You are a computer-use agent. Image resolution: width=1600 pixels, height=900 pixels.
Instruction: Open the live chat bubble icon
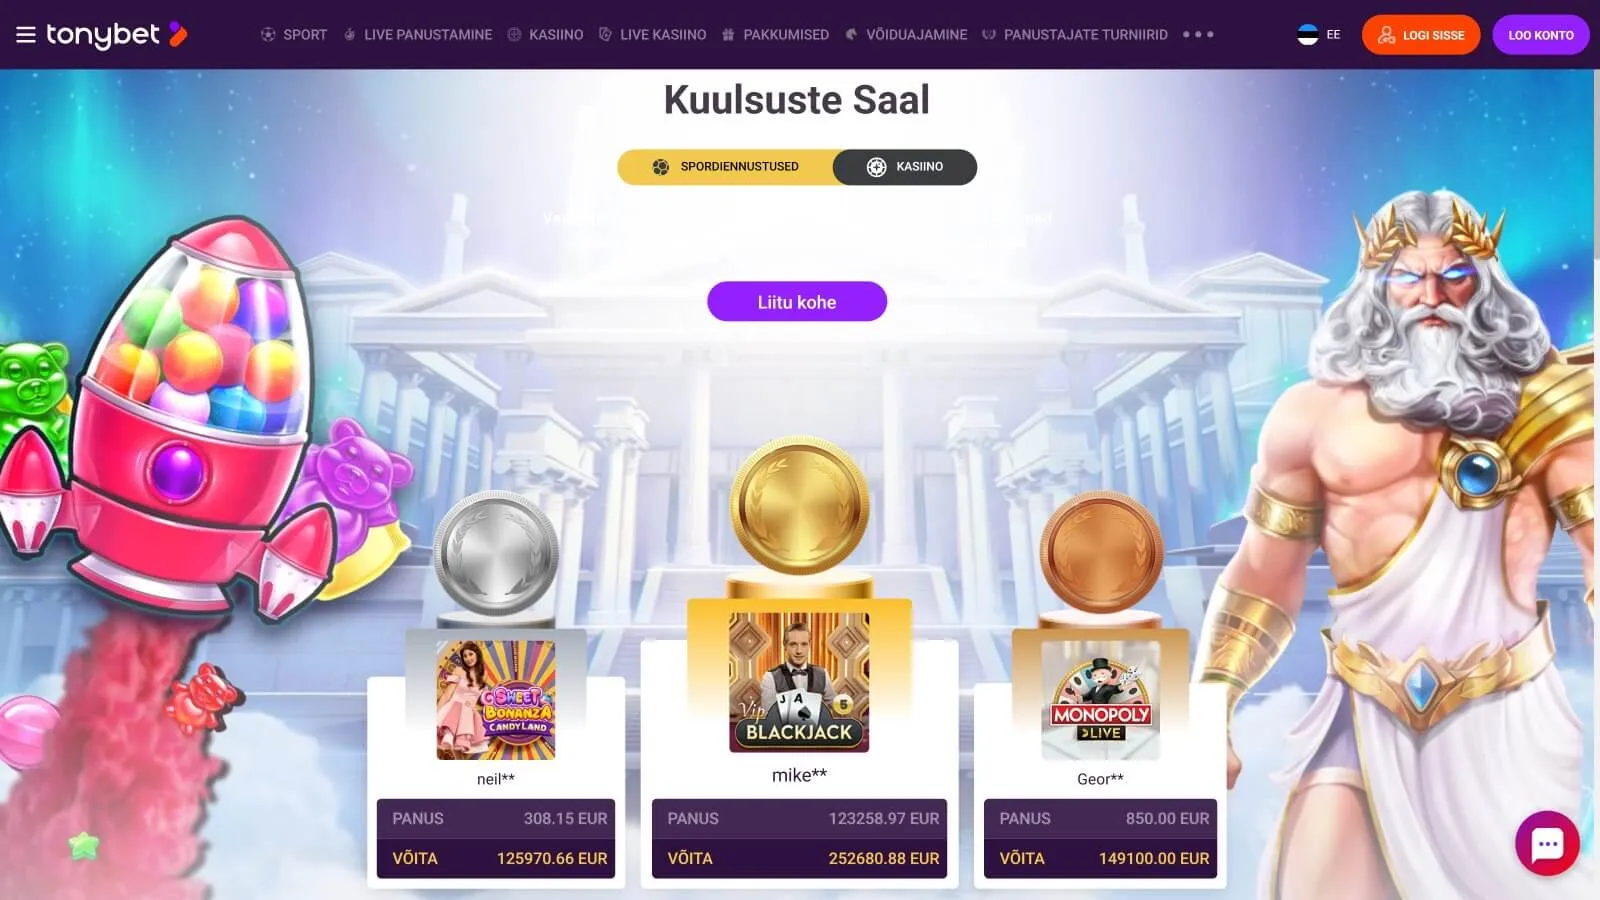point(1547,844)
